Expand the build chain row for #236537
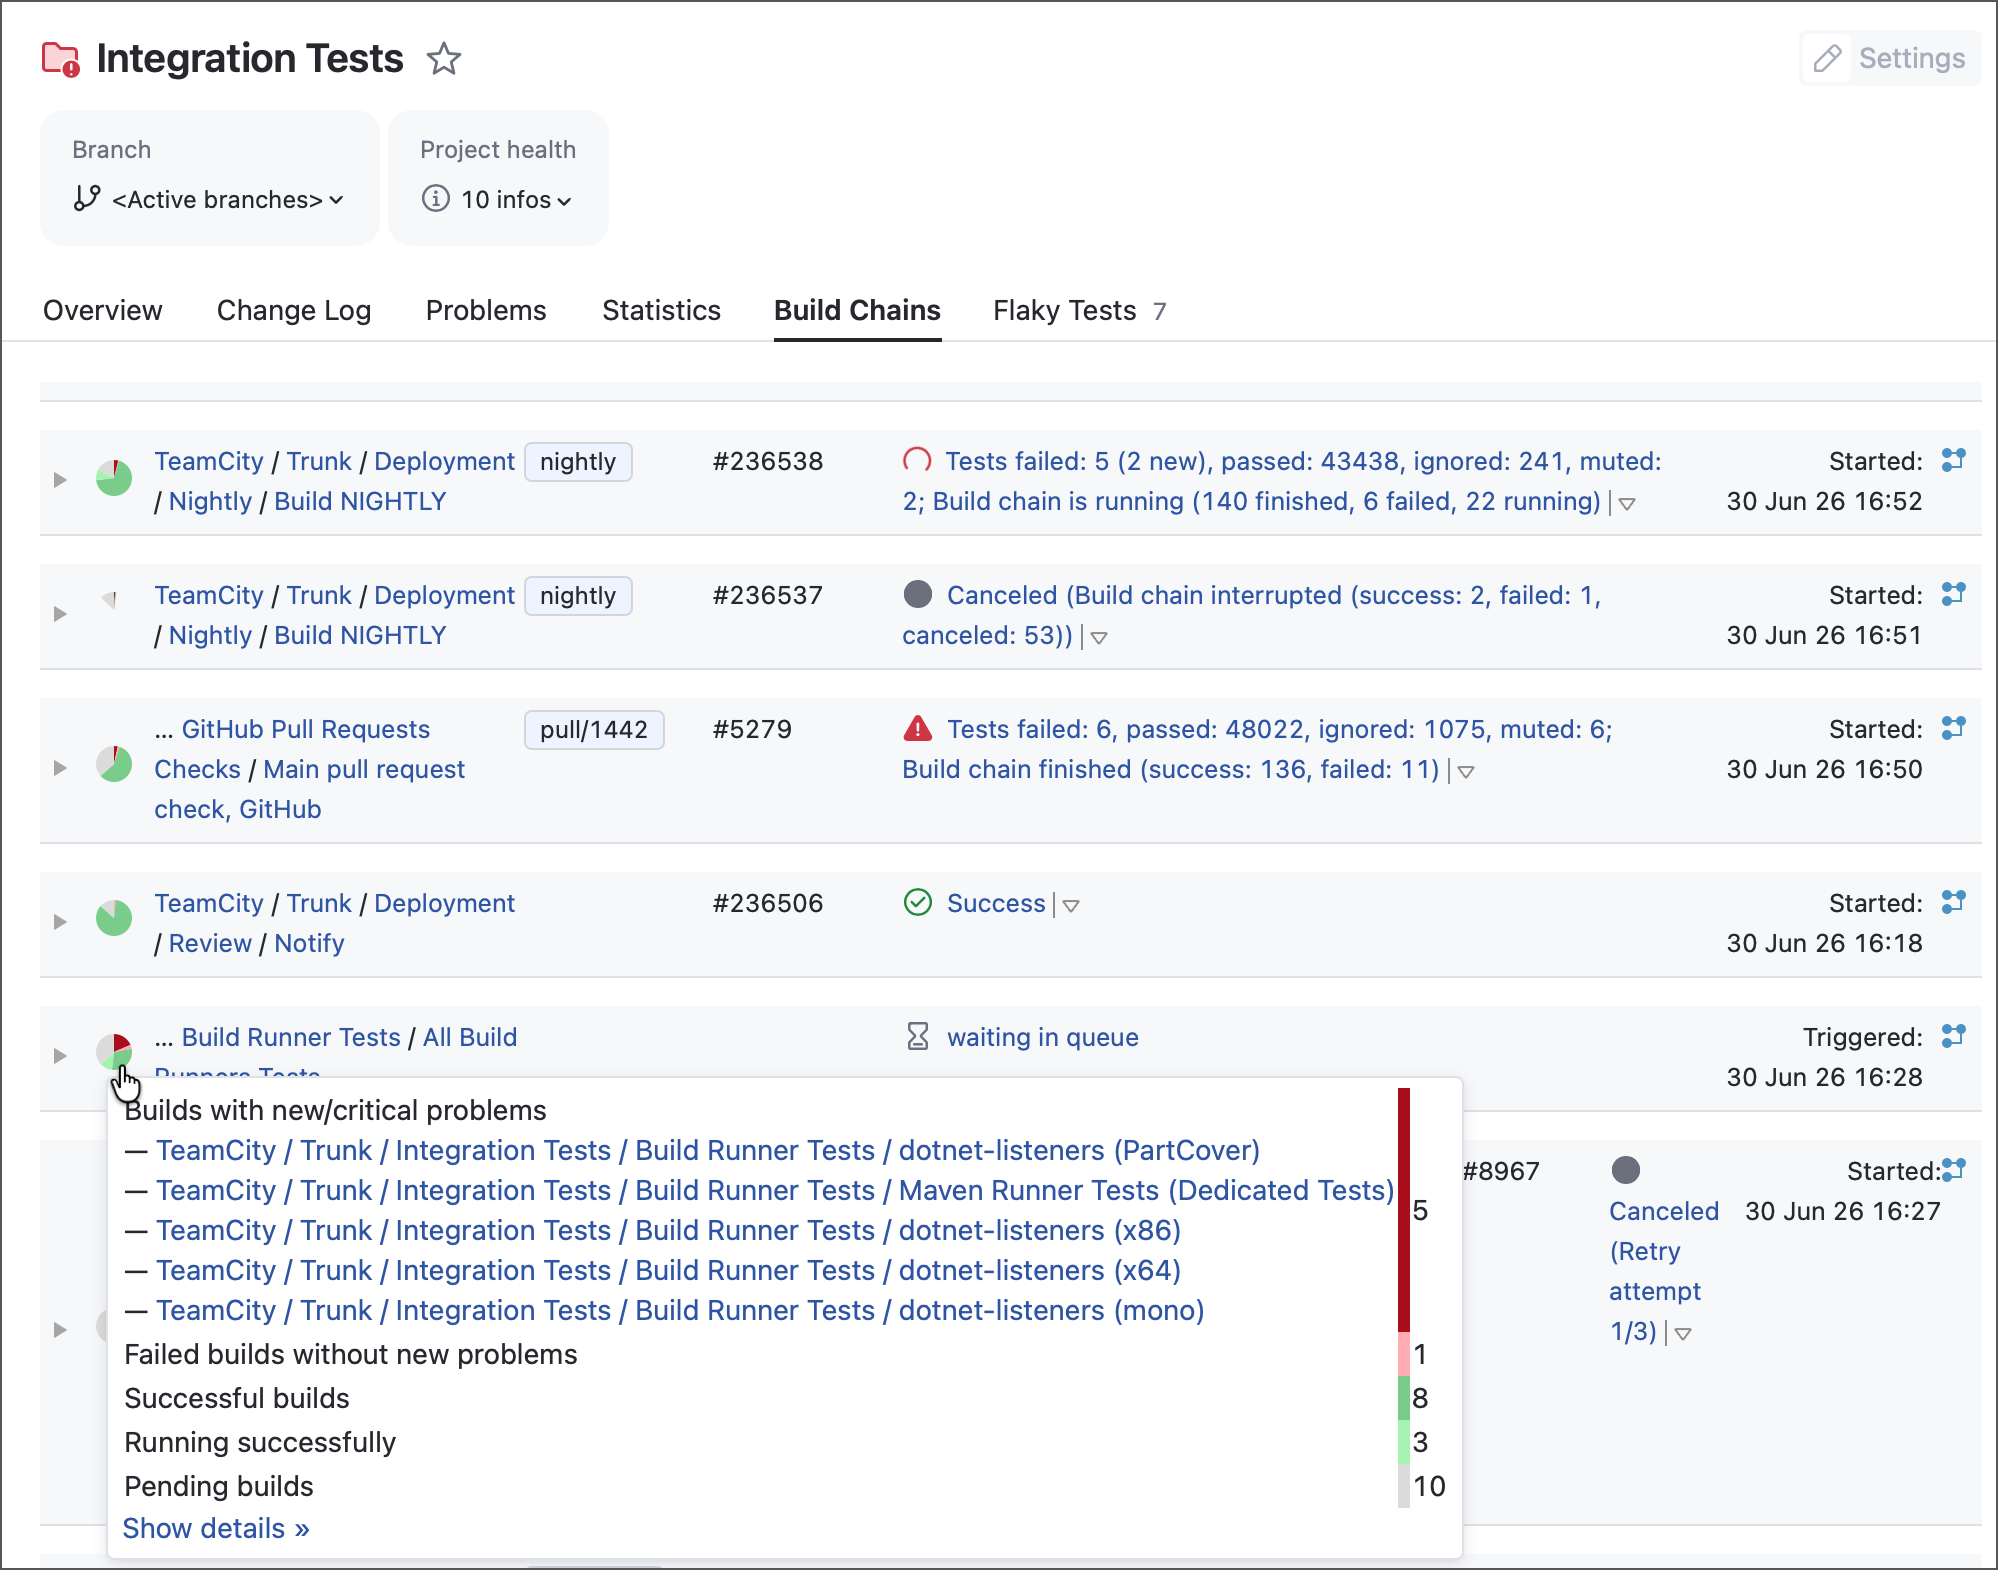 tap(60, 614)
